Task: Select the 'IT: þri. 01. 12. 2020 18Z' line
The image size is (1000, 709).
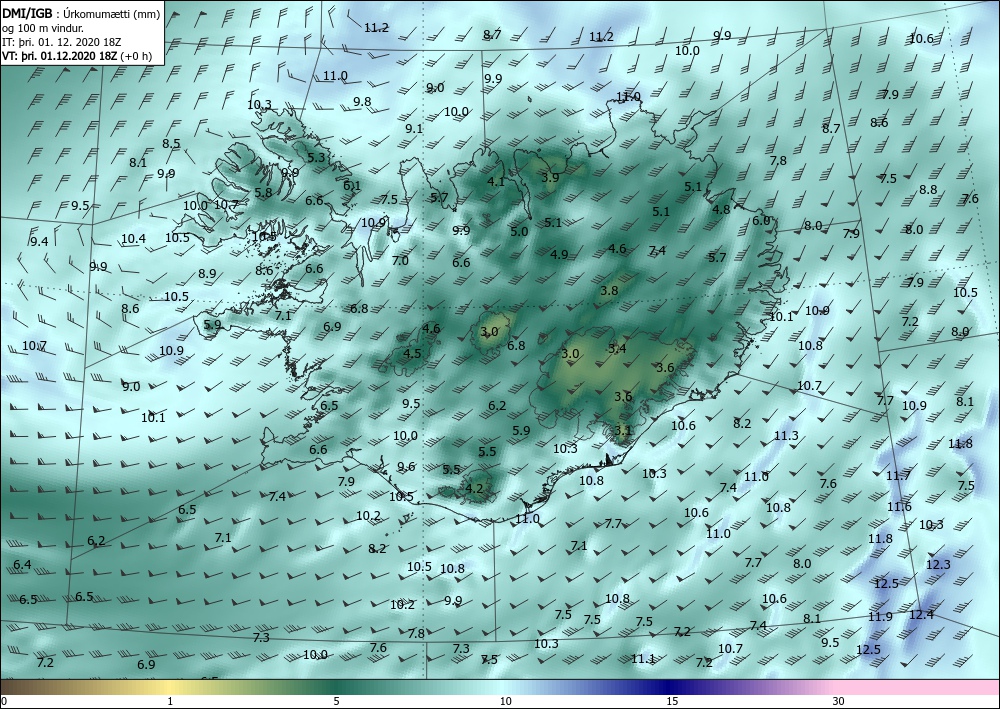Action: [x=62, y=42]
